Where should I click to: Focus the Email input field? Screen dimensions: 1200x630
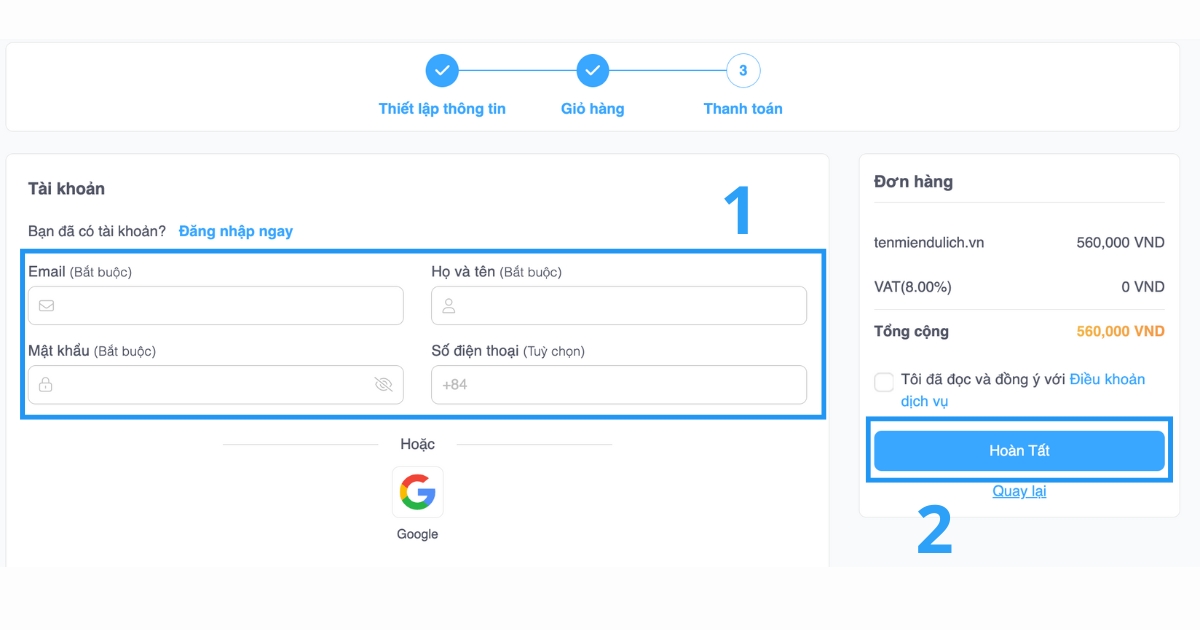[x=225, y=306]
